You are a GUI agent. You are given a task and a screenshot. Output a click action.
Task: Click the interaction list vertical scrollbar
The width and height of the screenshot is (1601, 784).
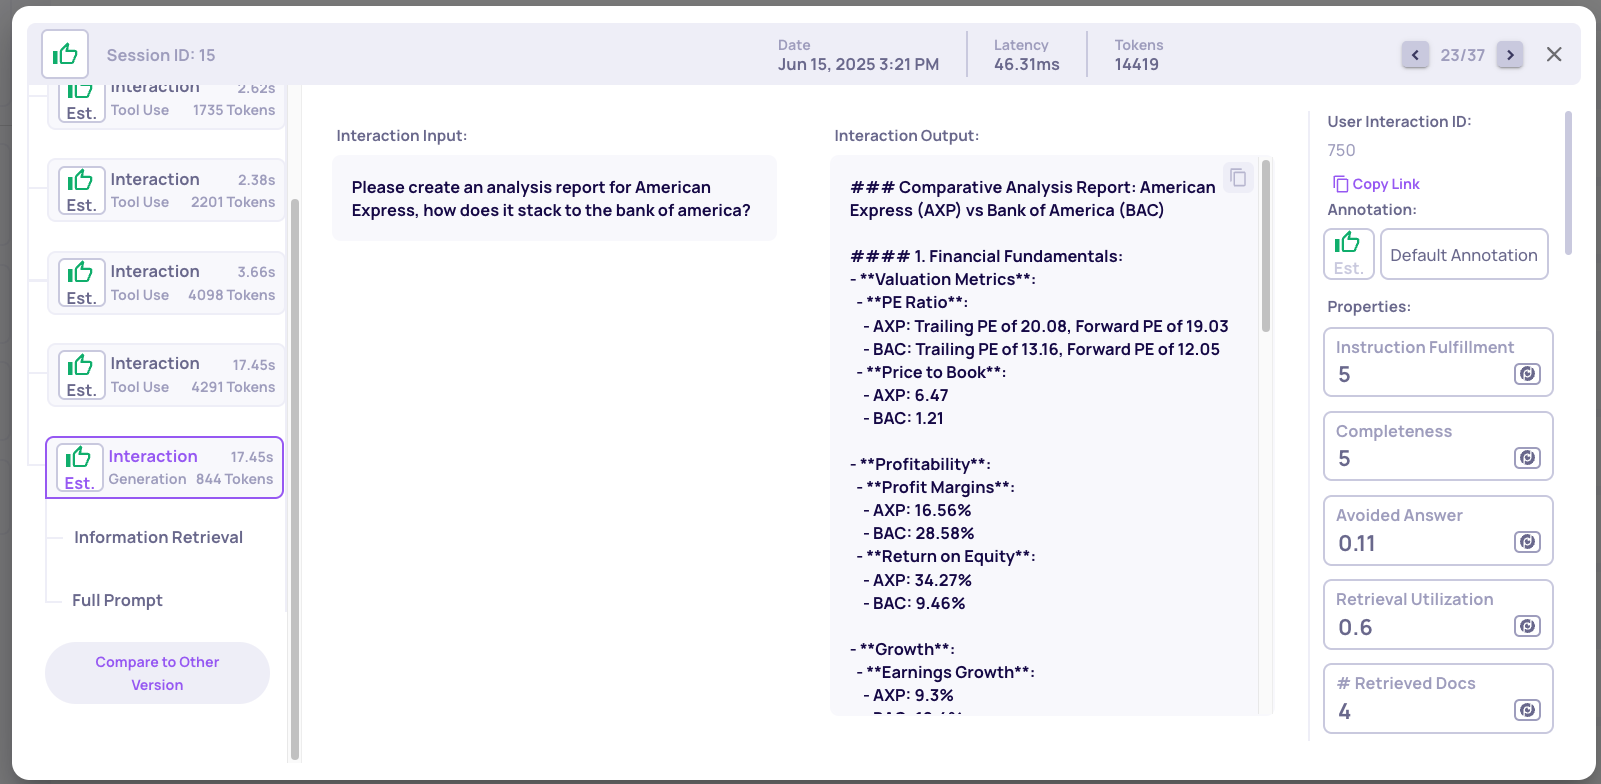pyautogui.click(x=294, y=480)
